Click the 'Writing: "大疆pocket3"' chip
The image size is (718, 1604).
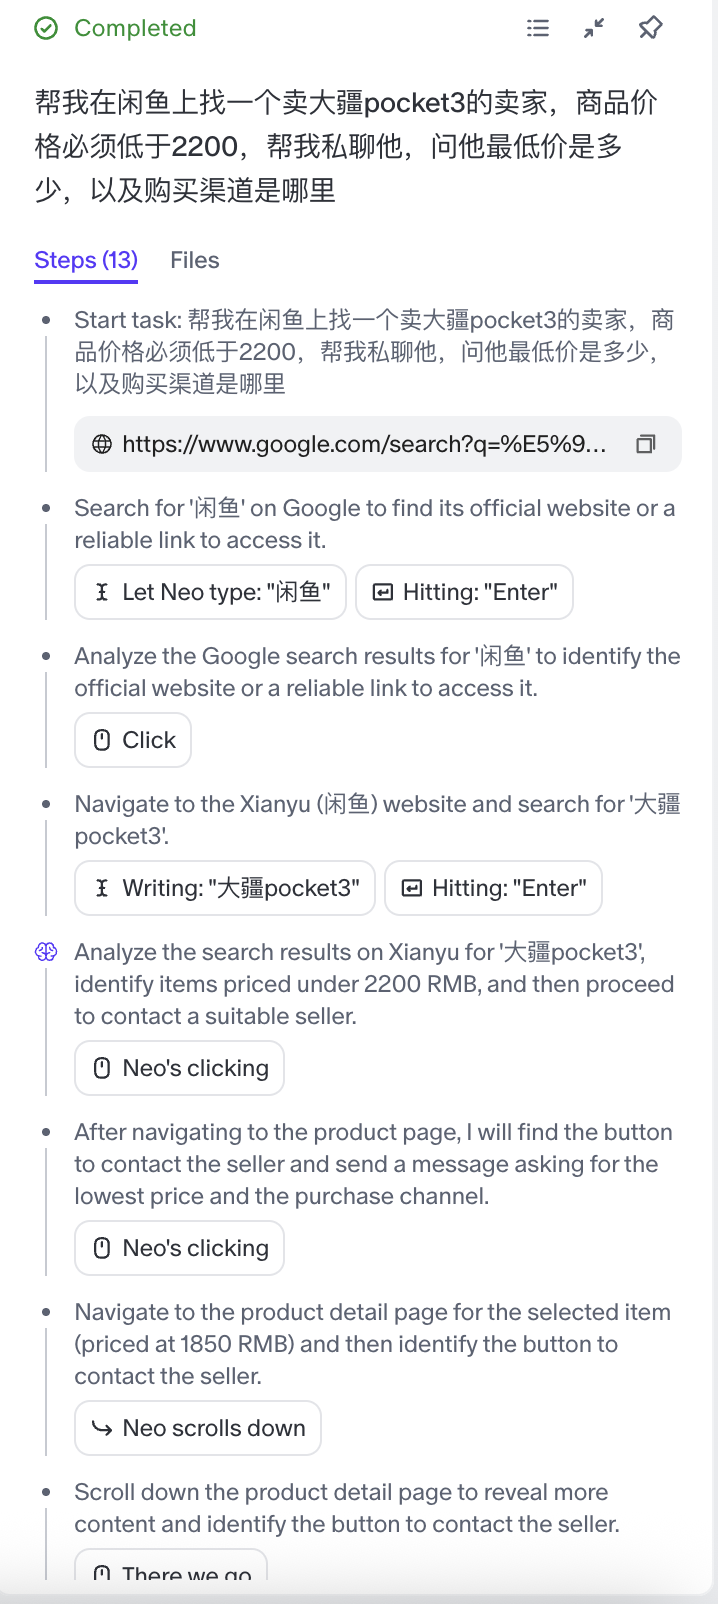[225, 888]
